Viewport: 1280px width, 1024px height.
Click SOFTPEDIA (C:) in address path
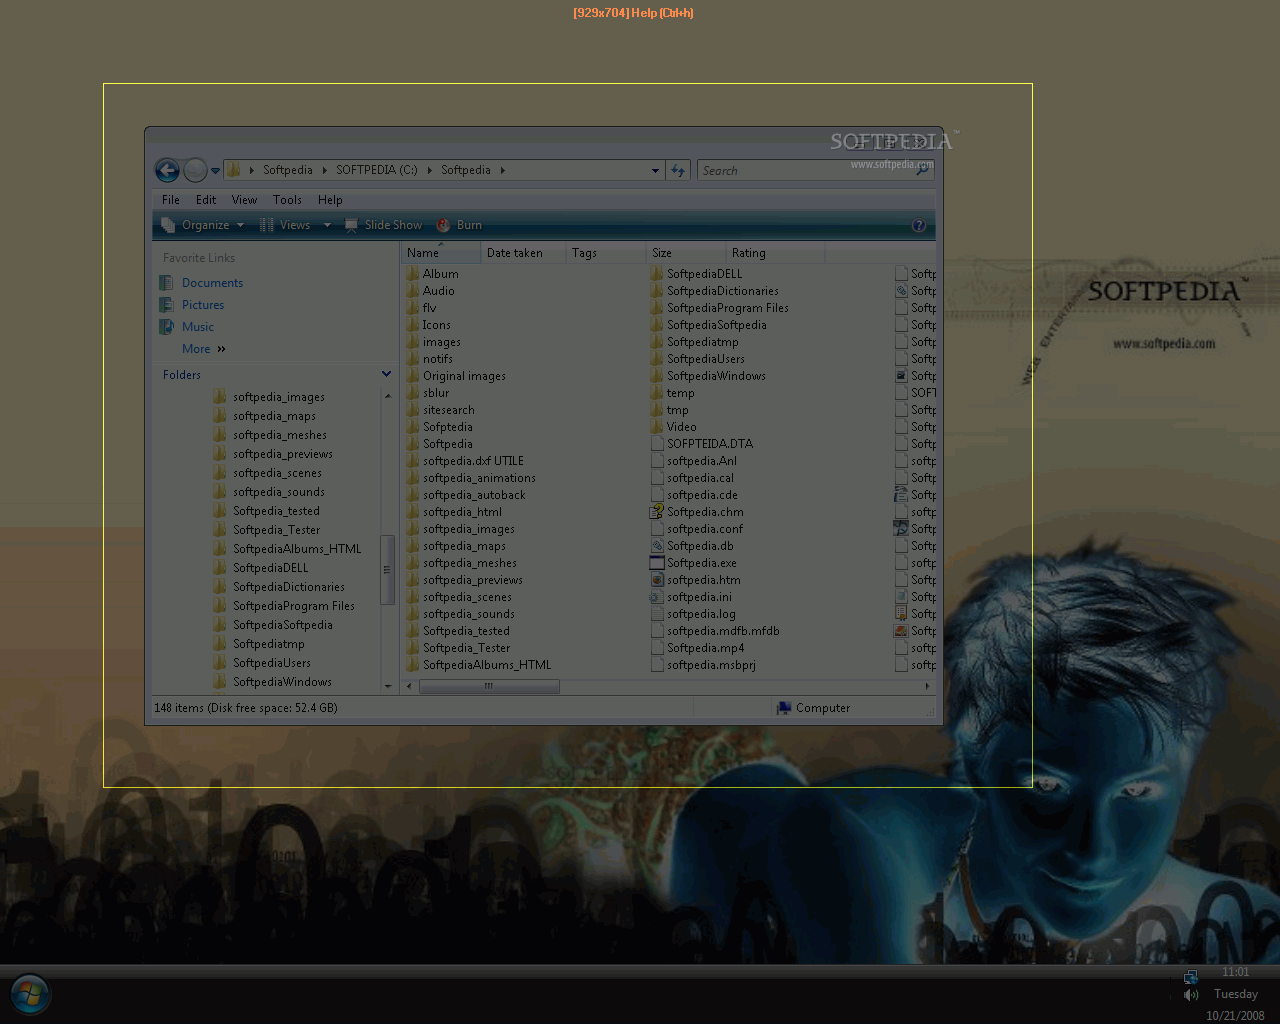(376, 170)
